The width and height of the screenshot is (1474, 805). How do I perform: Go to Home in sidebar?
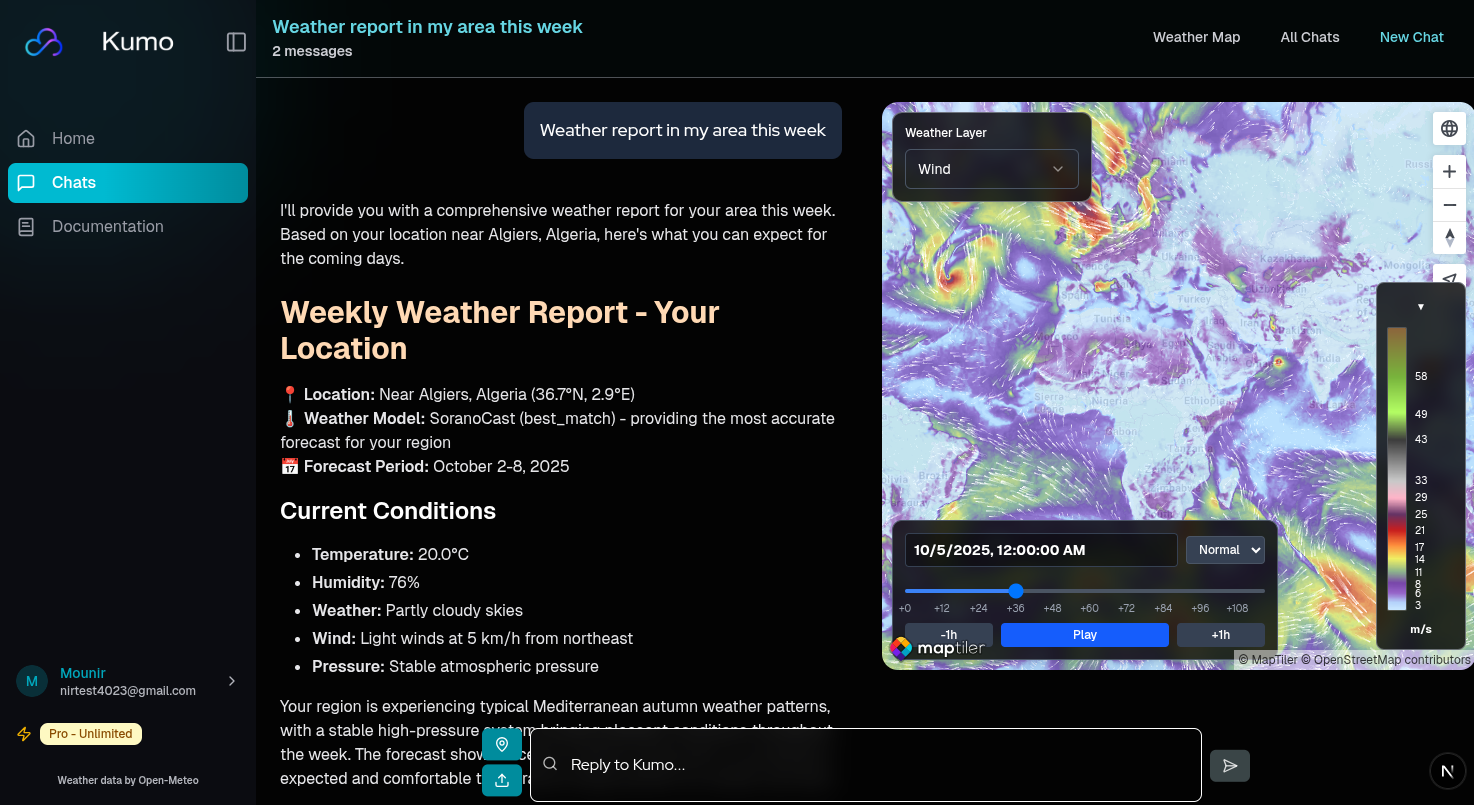(x=73, y=139)
